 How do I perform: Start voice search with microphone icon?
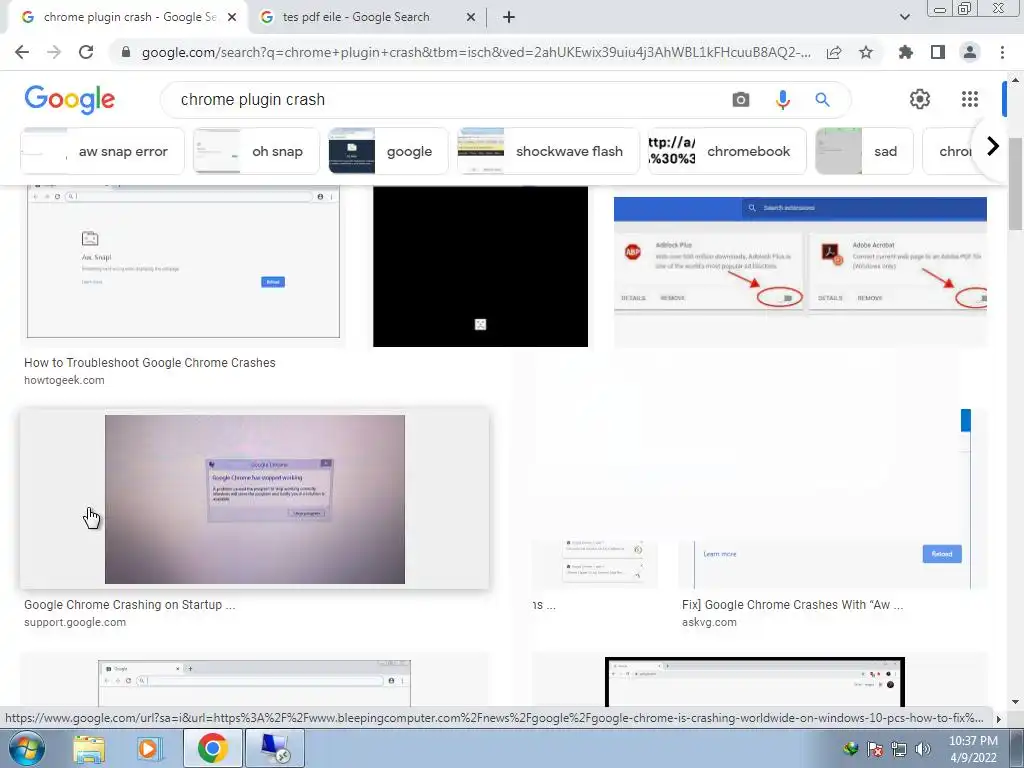click(782, 100)
